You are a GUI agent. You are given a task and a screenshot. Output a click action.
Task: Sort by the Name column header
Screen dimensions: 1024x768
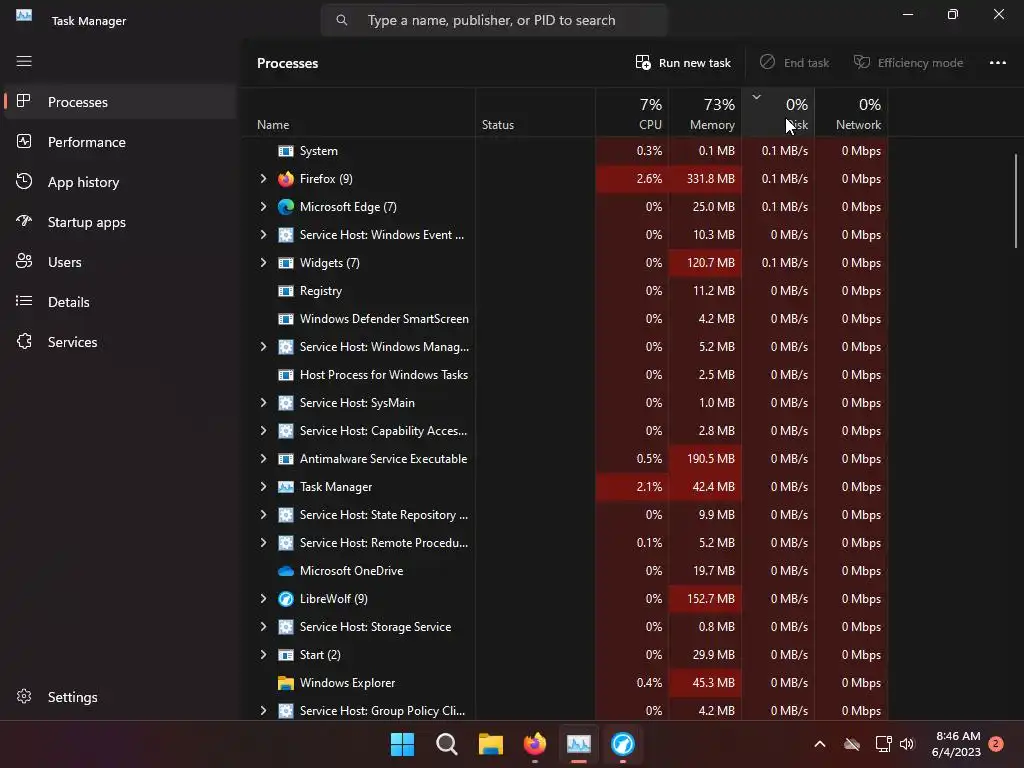click(x=361, y=112)
